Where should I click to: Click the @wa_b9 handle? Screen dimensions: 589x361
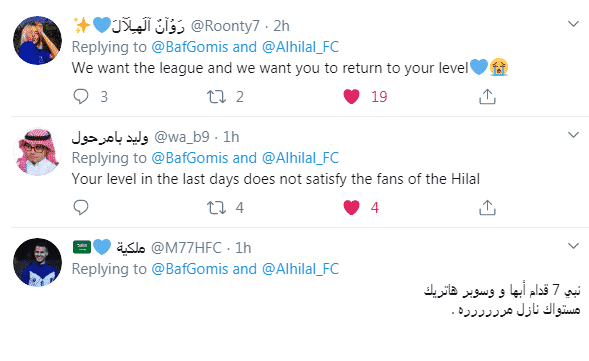tap(182, 137)
